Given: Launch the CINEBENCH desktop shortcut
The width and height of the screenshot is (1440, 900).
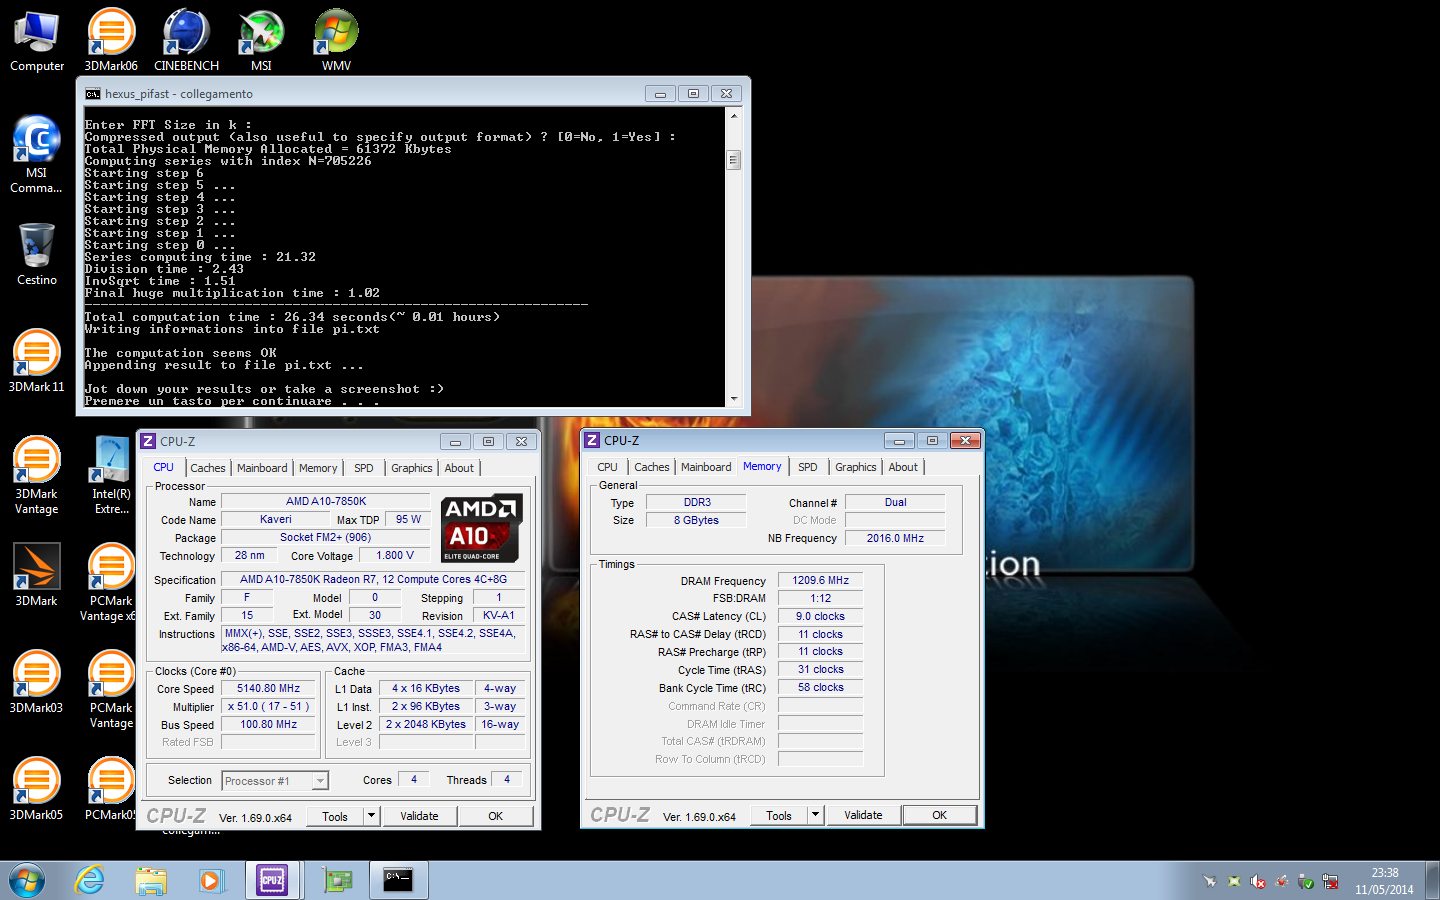Looking at the screenshot, I should (186, 41).
